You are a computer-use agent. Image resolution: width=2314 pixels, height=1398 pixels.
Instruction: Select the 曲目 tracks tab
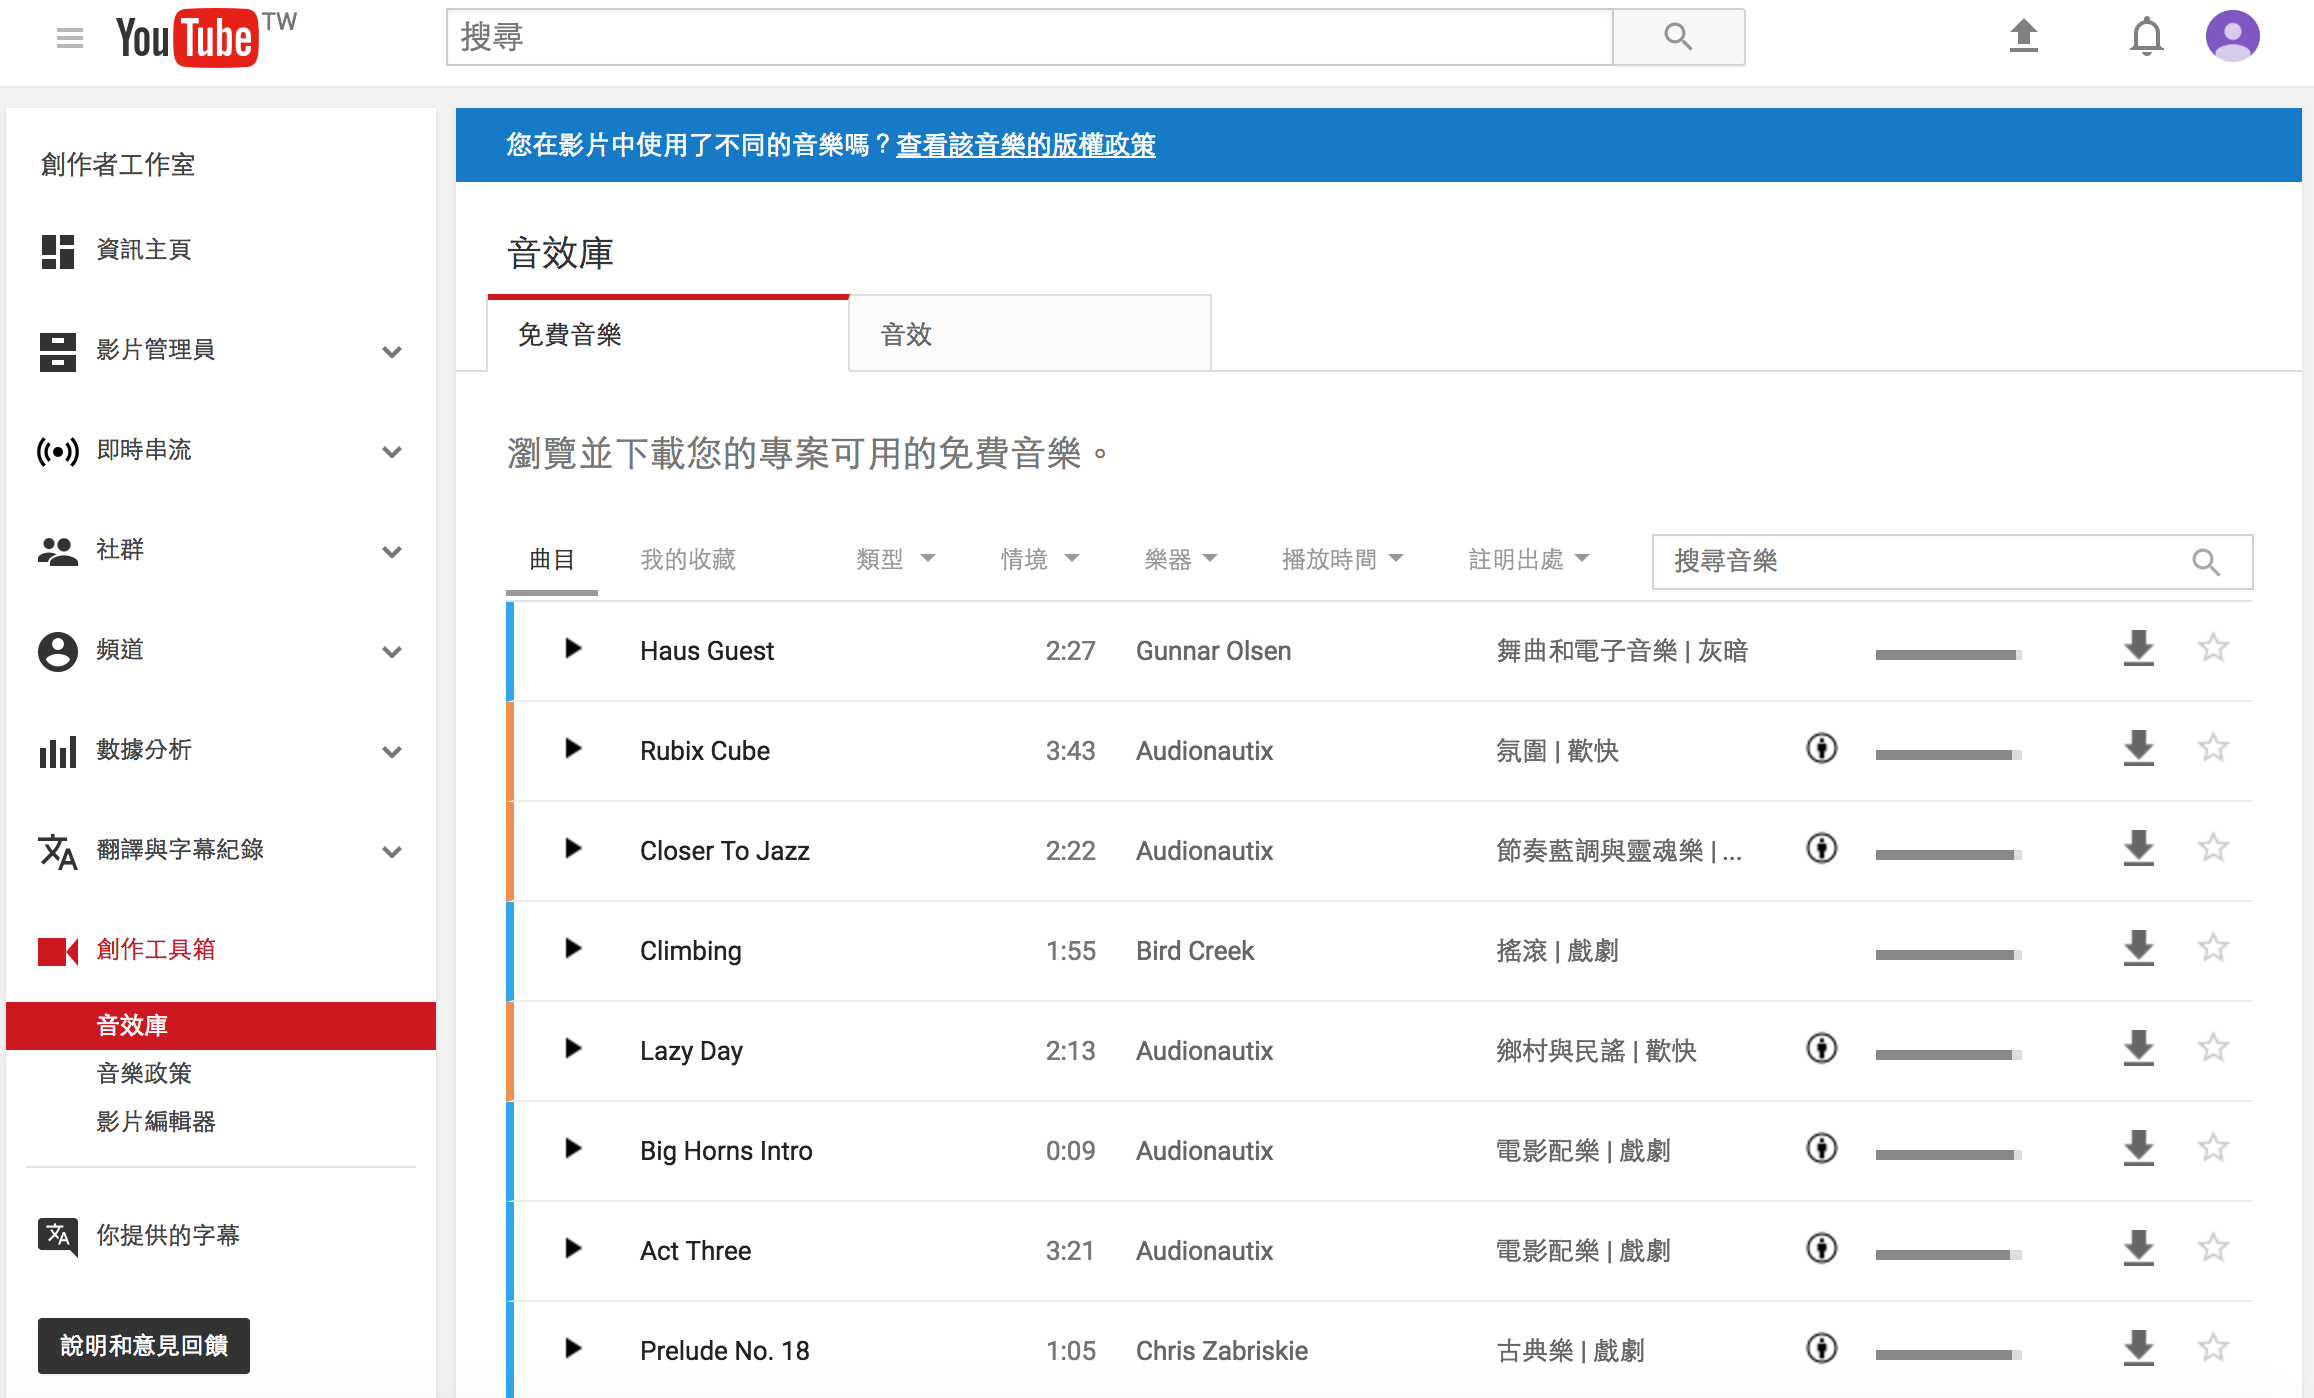pyautogui.click(x=552, y=560)
